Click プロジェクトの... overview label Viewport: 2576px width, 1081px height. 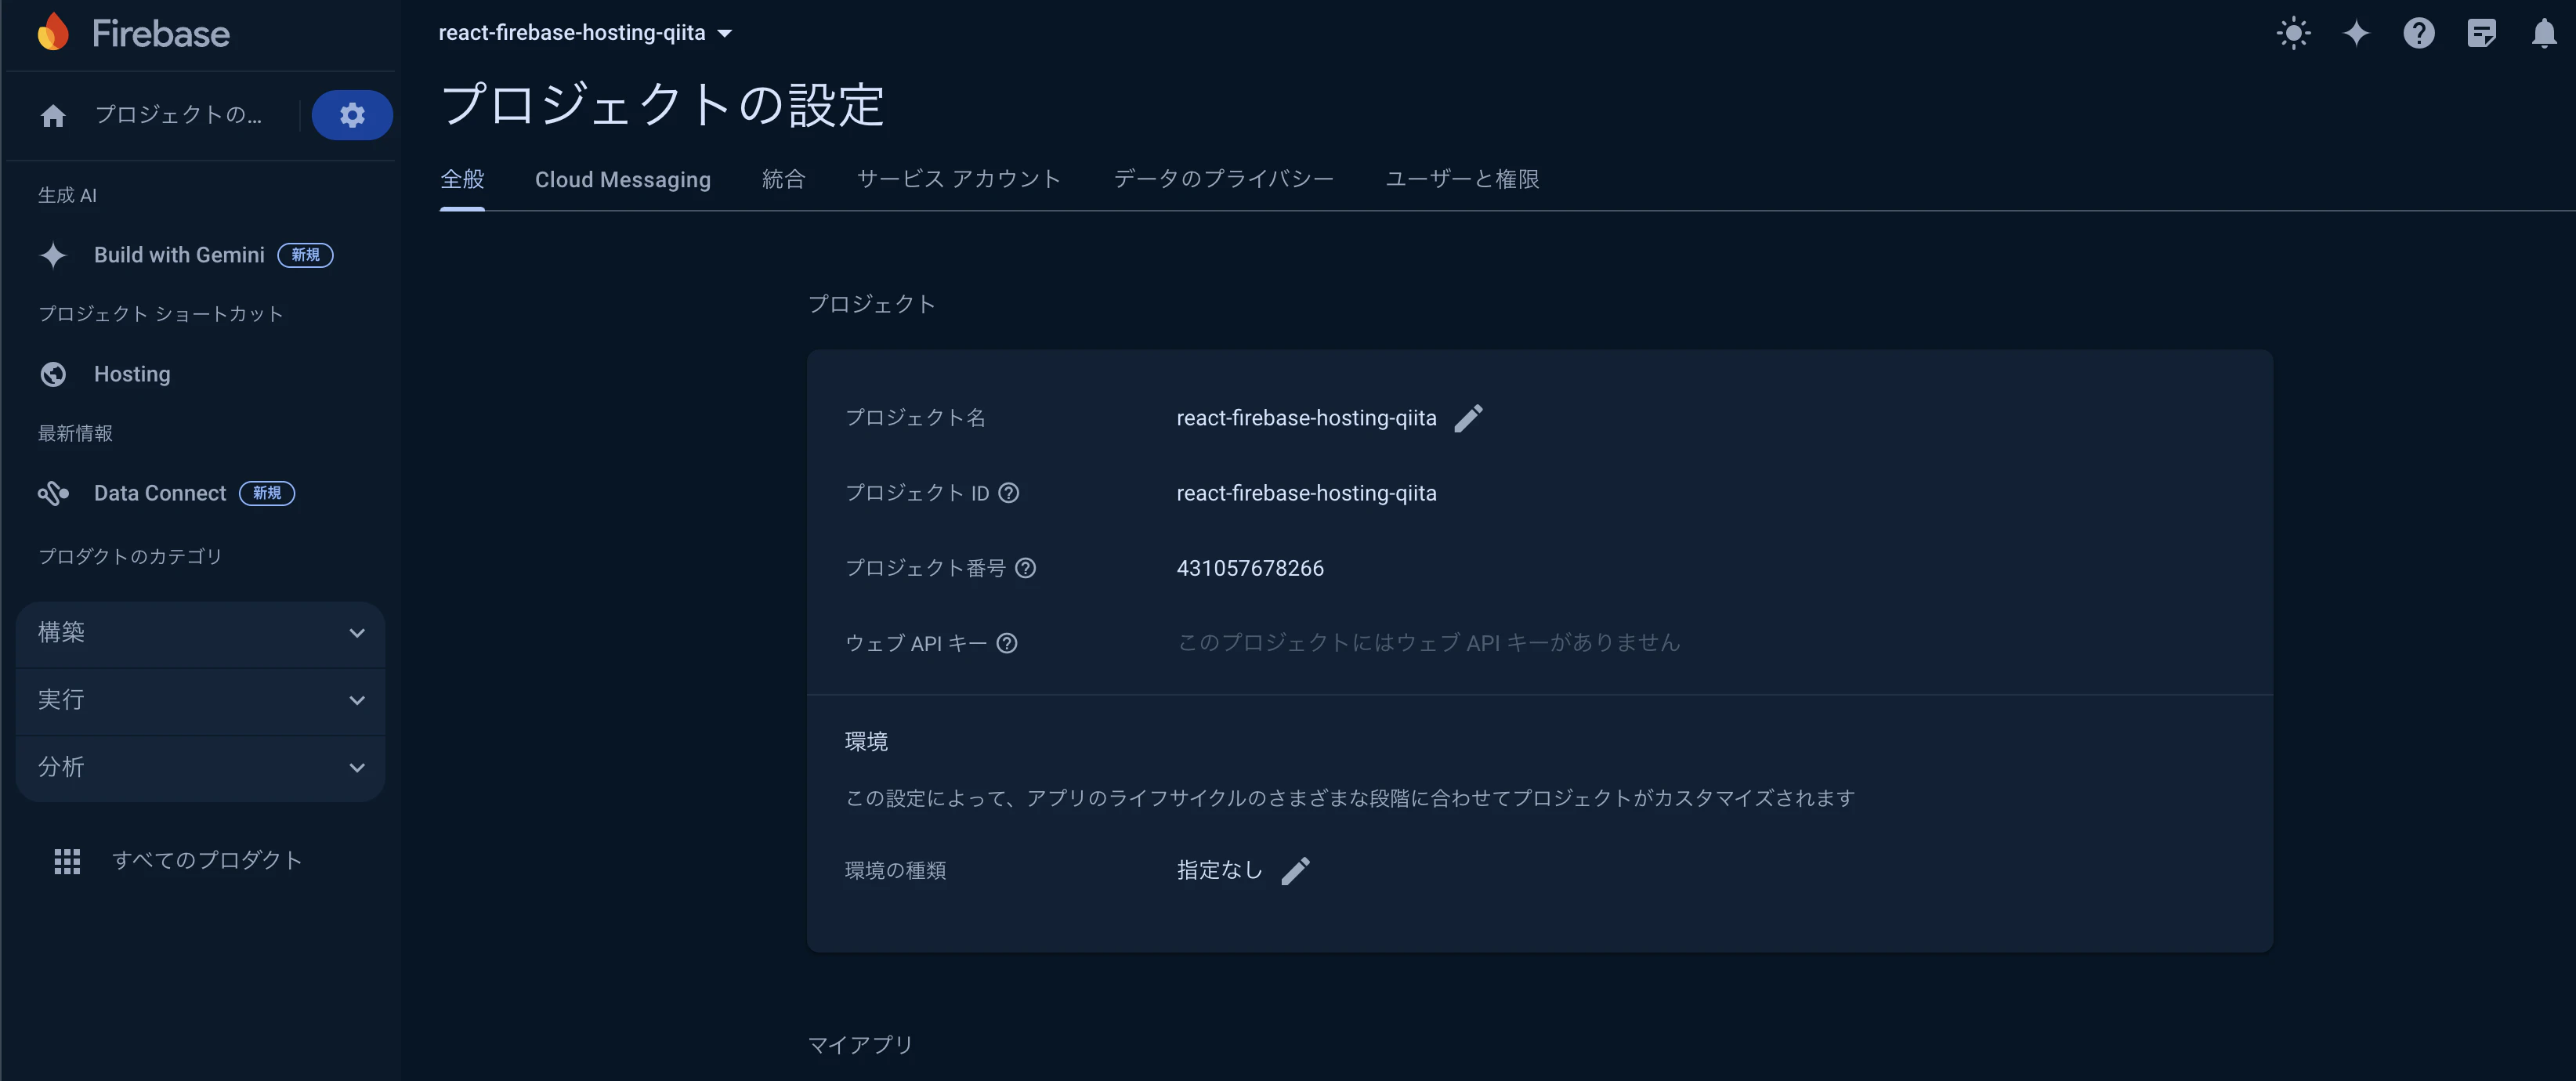point(178,115)
